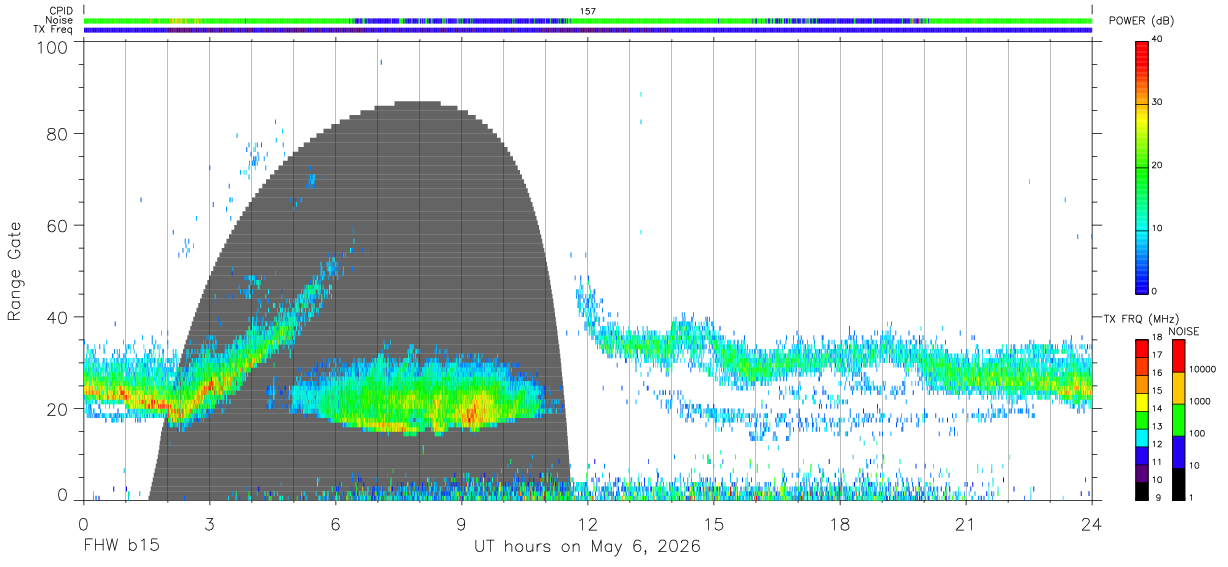This screenshot has width=1228, height=567.
Task: Click the 18 label on the TX FRQ legend
Action: 1157,337
